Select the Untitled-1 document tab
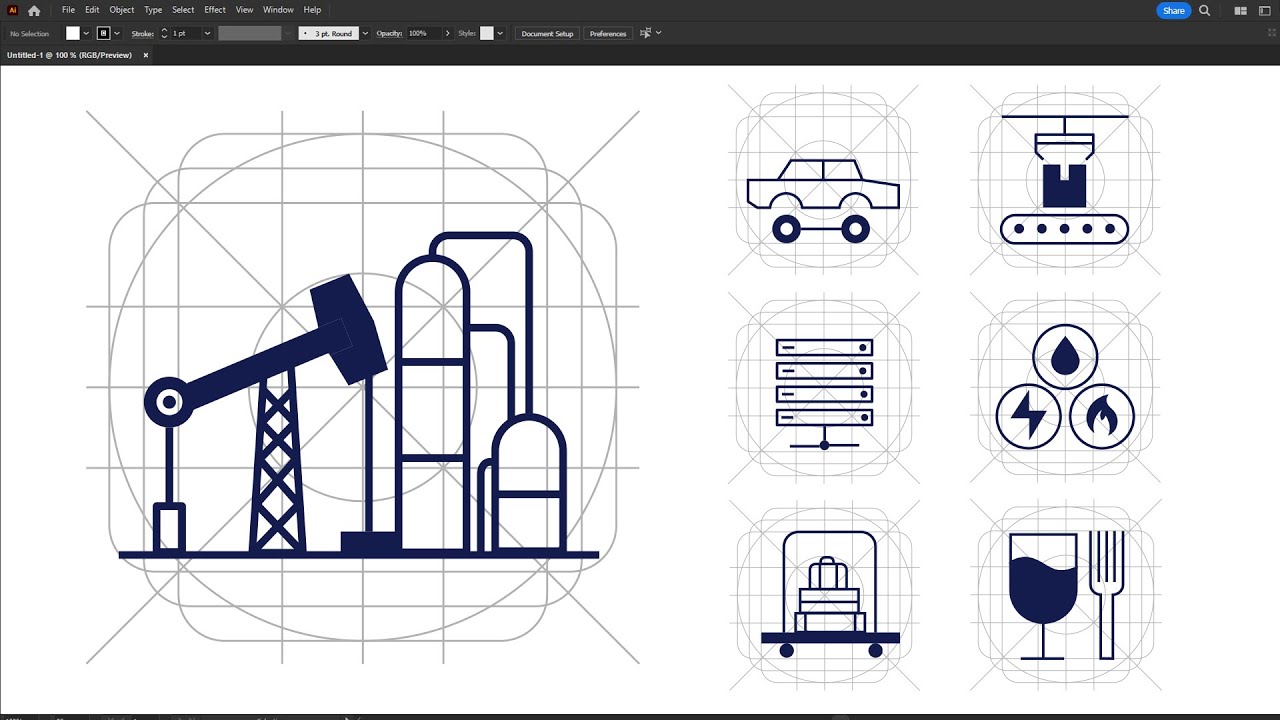 (69, 55)
